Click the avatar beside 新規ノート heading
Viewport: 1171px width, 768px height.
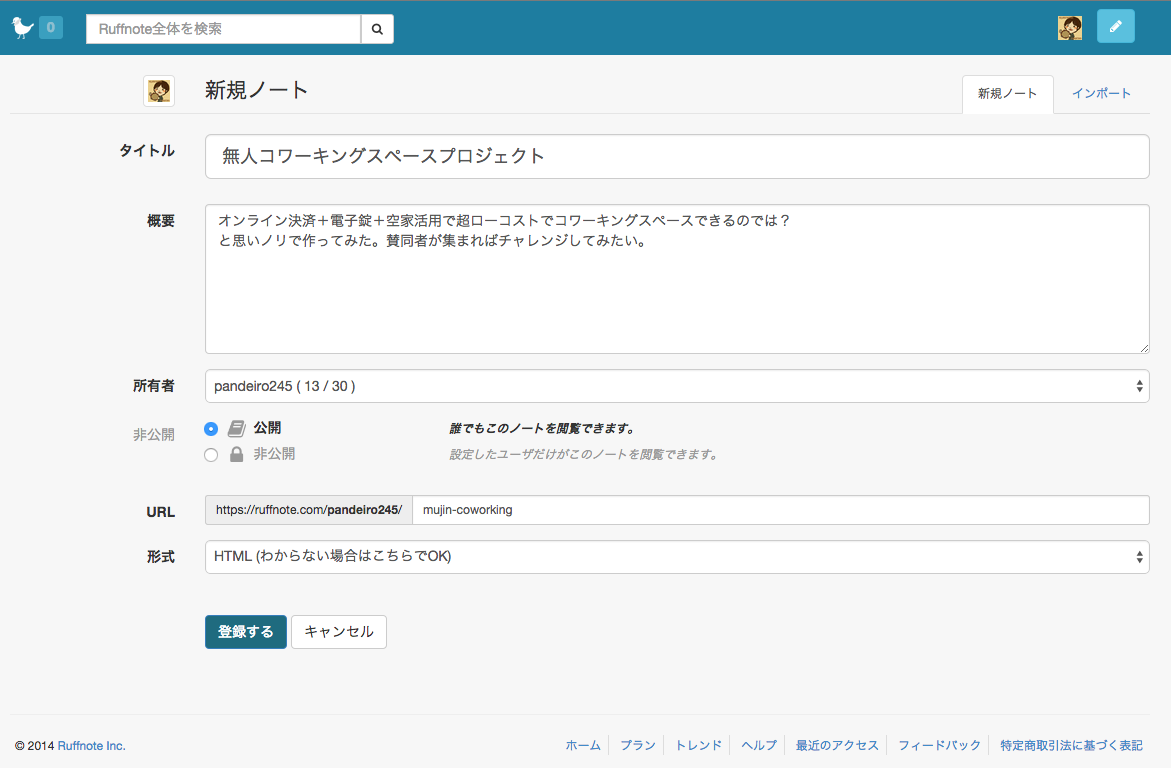coord(159,91)
